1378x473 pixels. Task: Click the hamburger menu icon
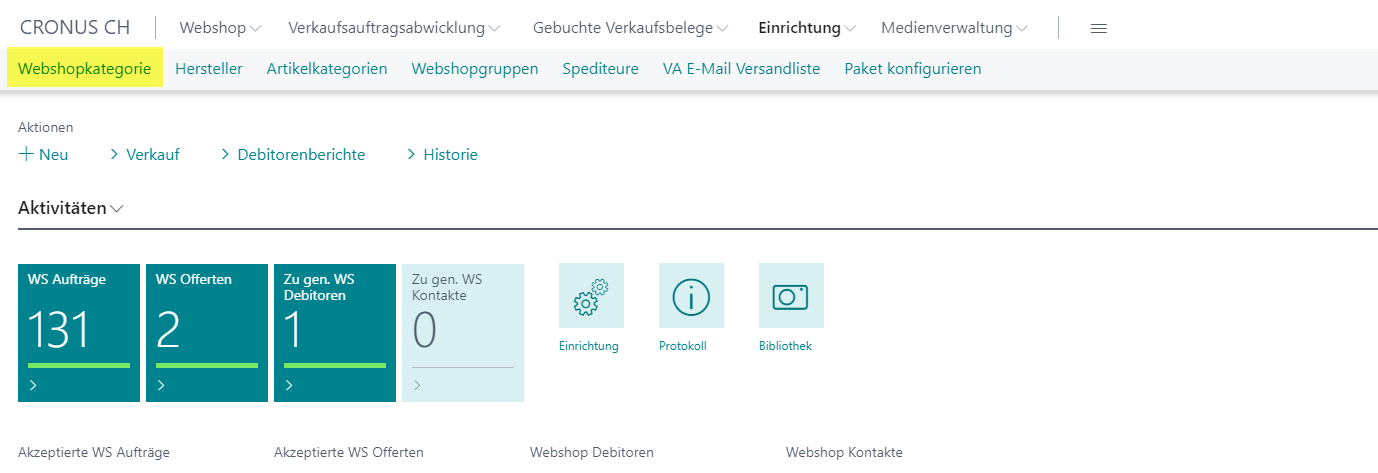[x=1098, y=28]
